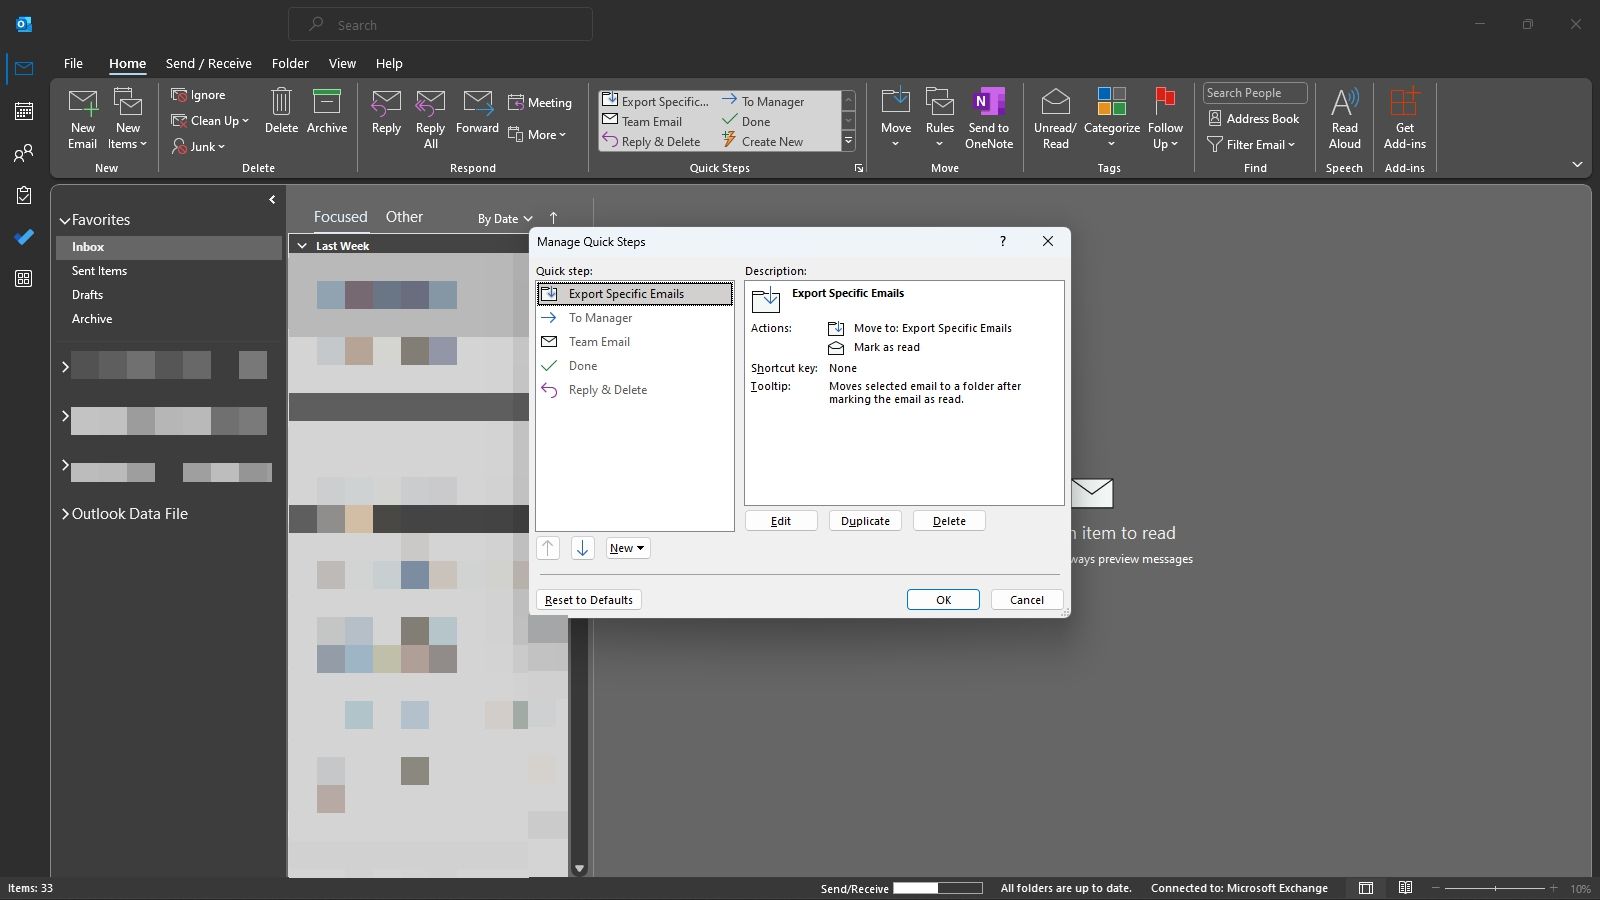Adjust the zoom slider in status bar

pyautogui.click(x=1495, y=888)
